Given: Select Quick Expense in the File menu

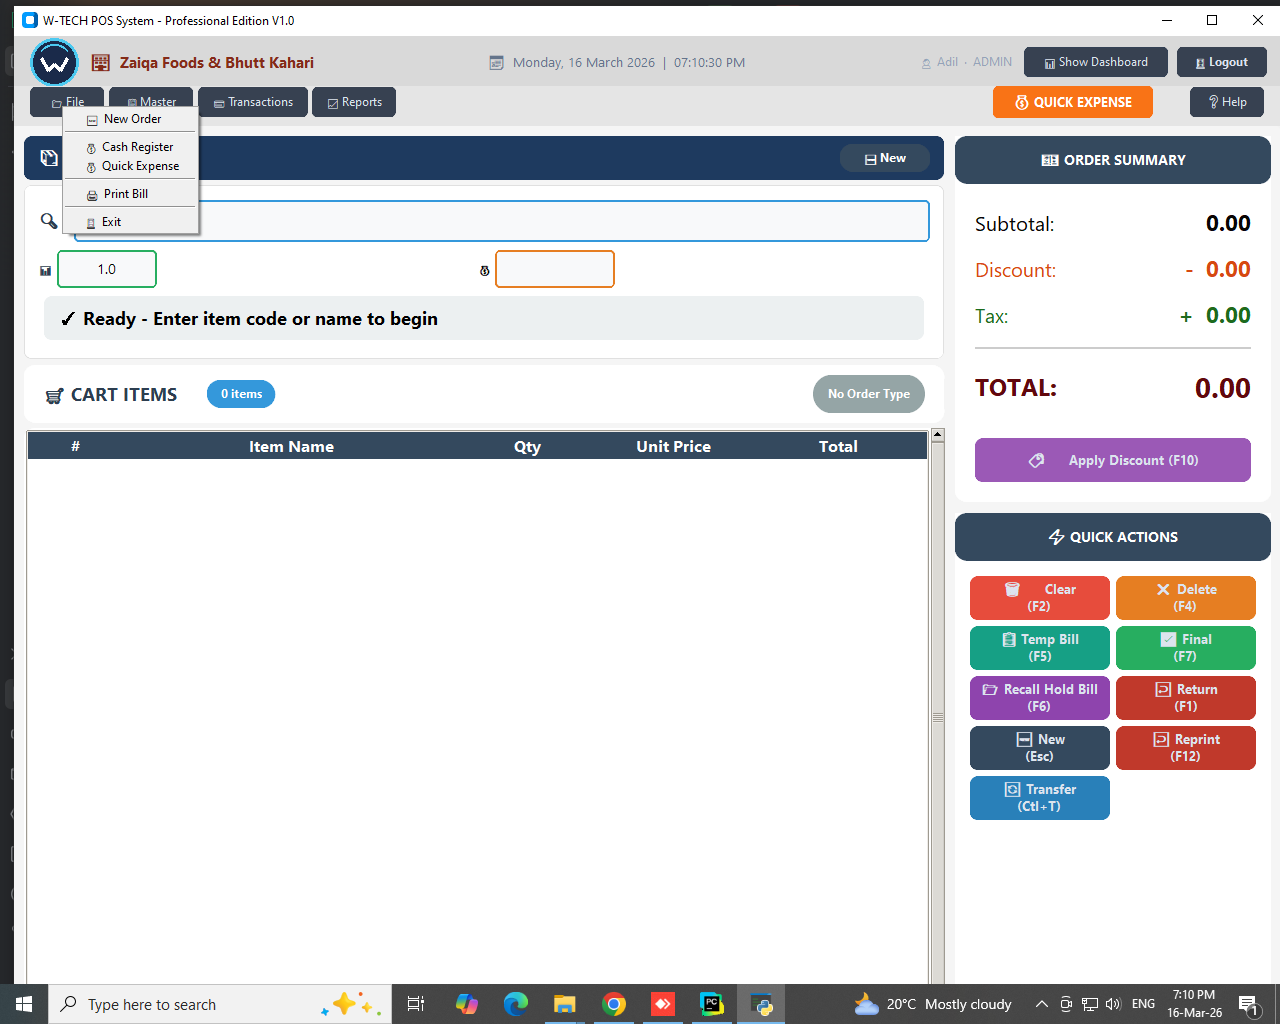Looking at the screenshot, I should (x=131, y=166).
